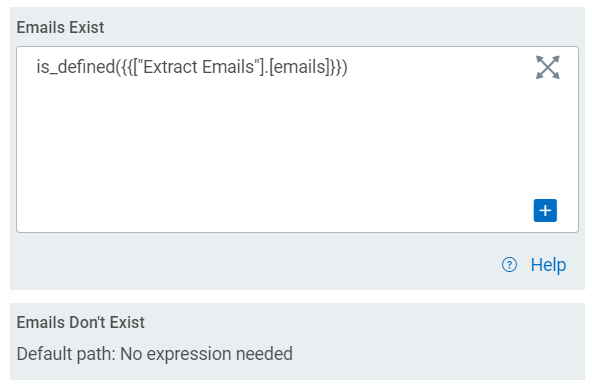
Task: Expand the expression editor to fullscreen
Action: 547,67
